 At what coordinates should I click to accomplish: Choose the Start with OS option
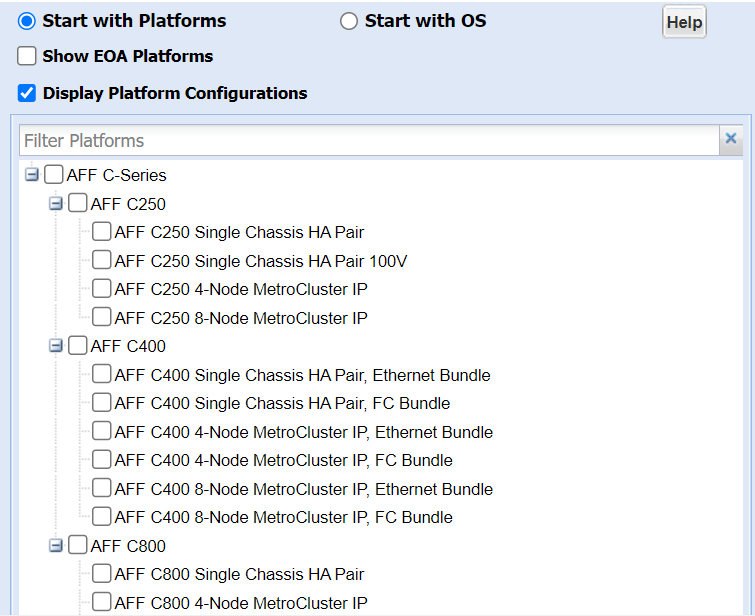click(x=349, y=21)
